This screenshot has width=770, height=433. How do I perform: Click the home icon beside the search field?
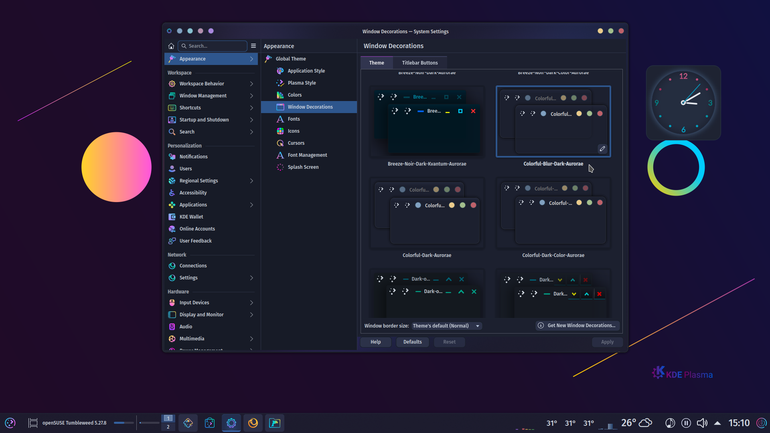tap(171, 46)
